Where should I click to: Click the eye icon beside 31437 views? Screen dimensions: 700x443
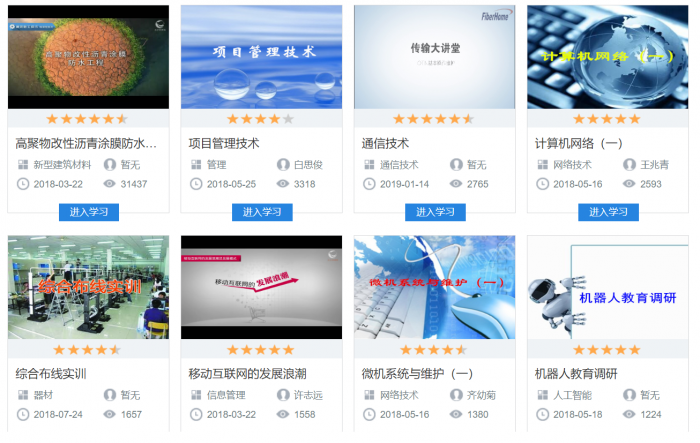tap(109, 184)
